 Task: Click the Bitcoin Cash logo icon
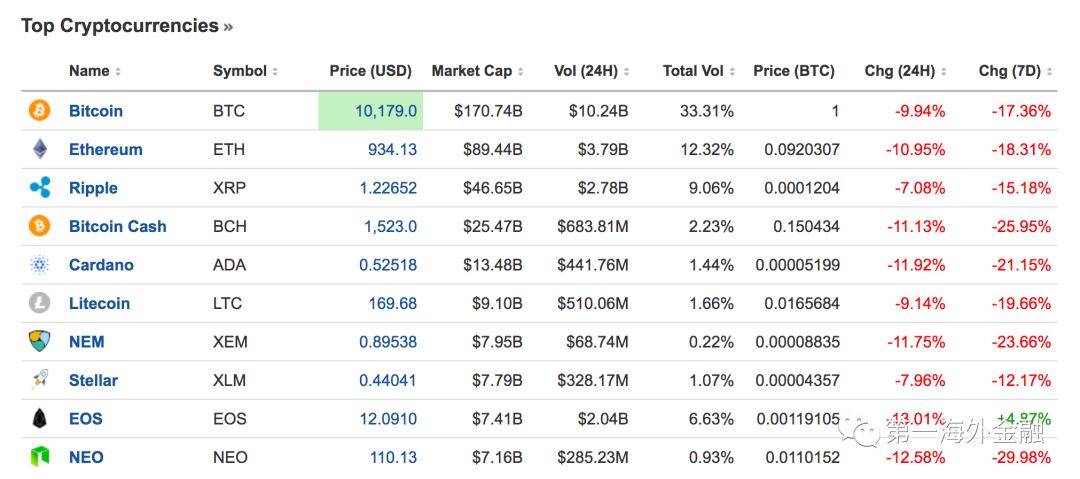coord(39,226)
